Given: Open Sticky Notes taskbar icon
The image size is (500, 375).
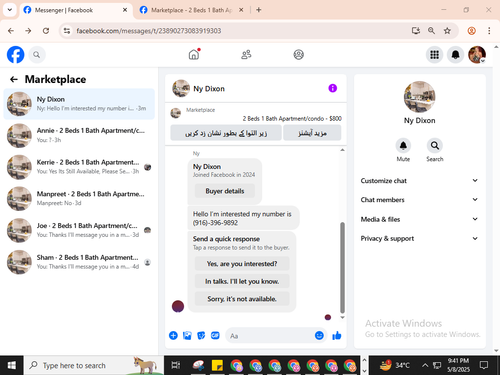Looking at the screenshot, I should (217, 365).
